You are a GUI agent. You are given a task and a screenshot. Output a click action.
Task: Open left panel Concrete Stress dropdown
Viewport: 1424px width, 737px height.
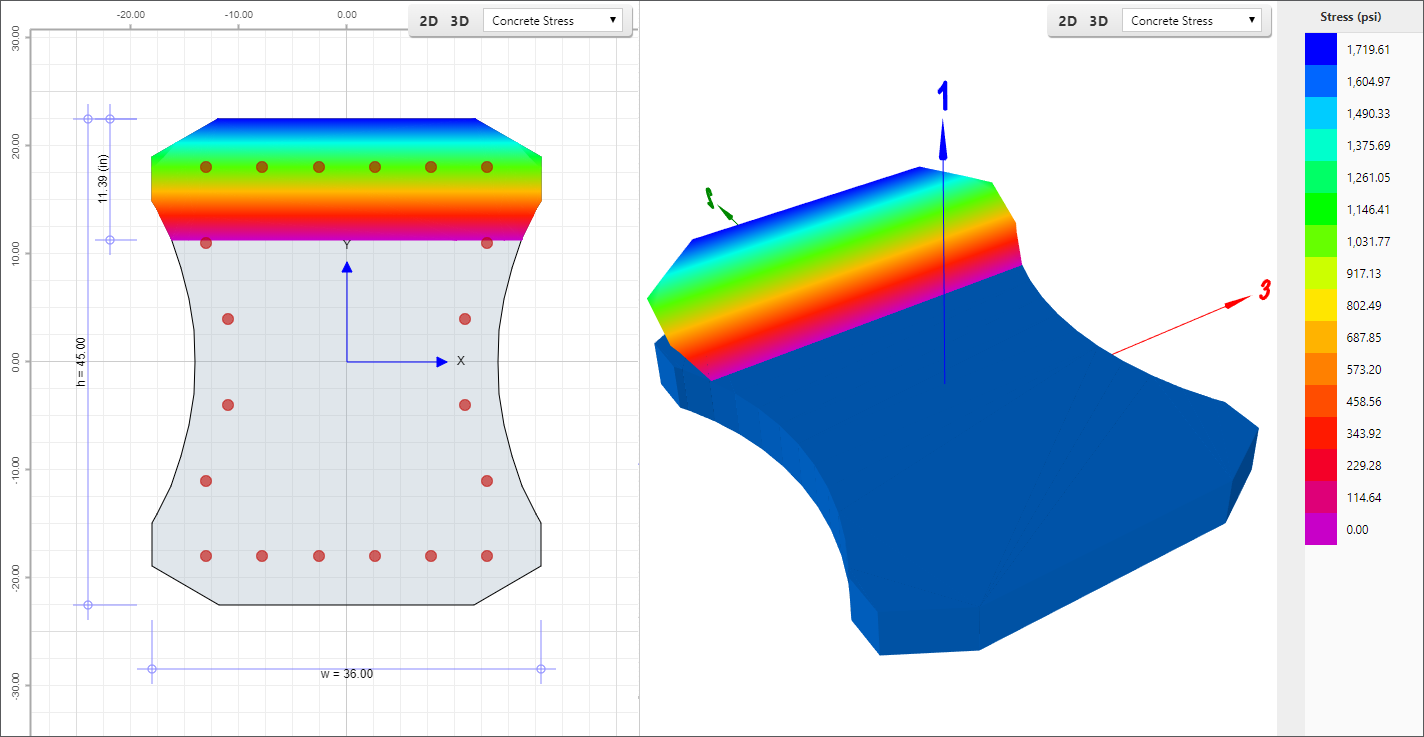[552, 20]
